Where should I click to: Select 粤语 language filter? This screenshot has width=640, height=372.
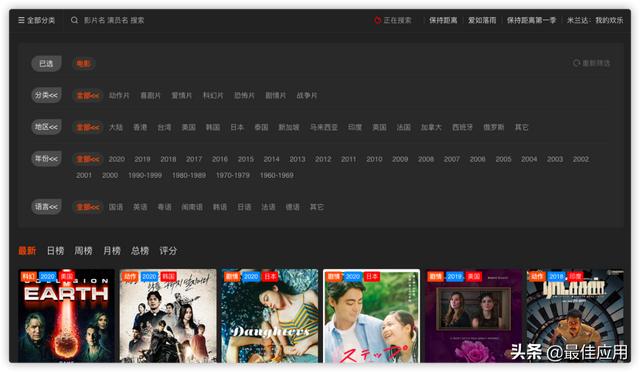coord(164,207)
